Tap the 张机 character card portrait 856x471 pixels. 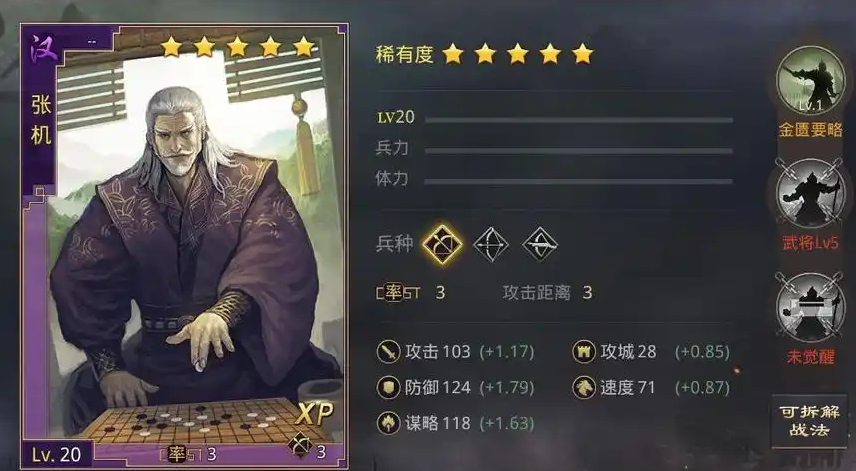click(x=184, y=246)
